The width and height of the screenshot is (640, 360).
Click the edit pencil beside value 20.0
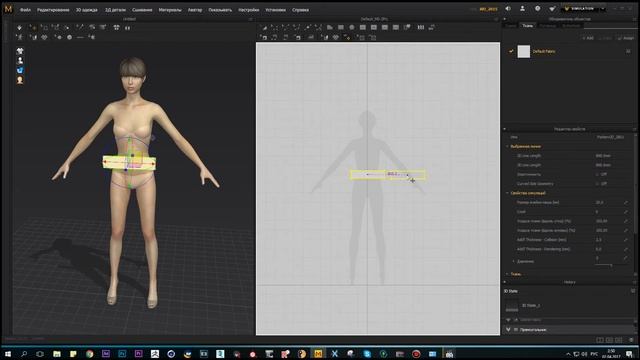pos(626,202)
